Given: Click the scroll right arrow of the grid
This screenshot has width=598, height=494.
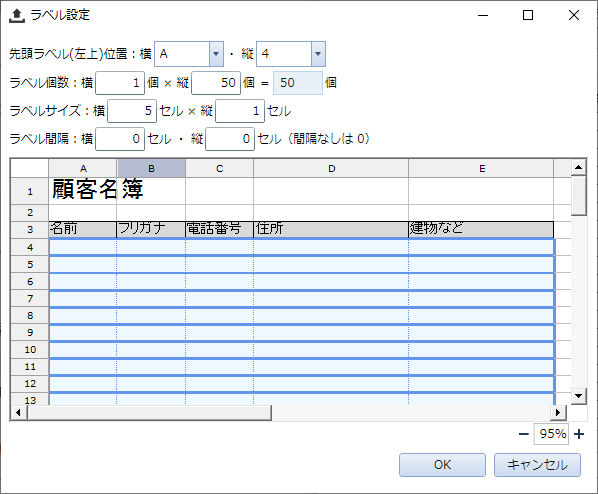Looking at the screenshot, I should tap(558, 412).
